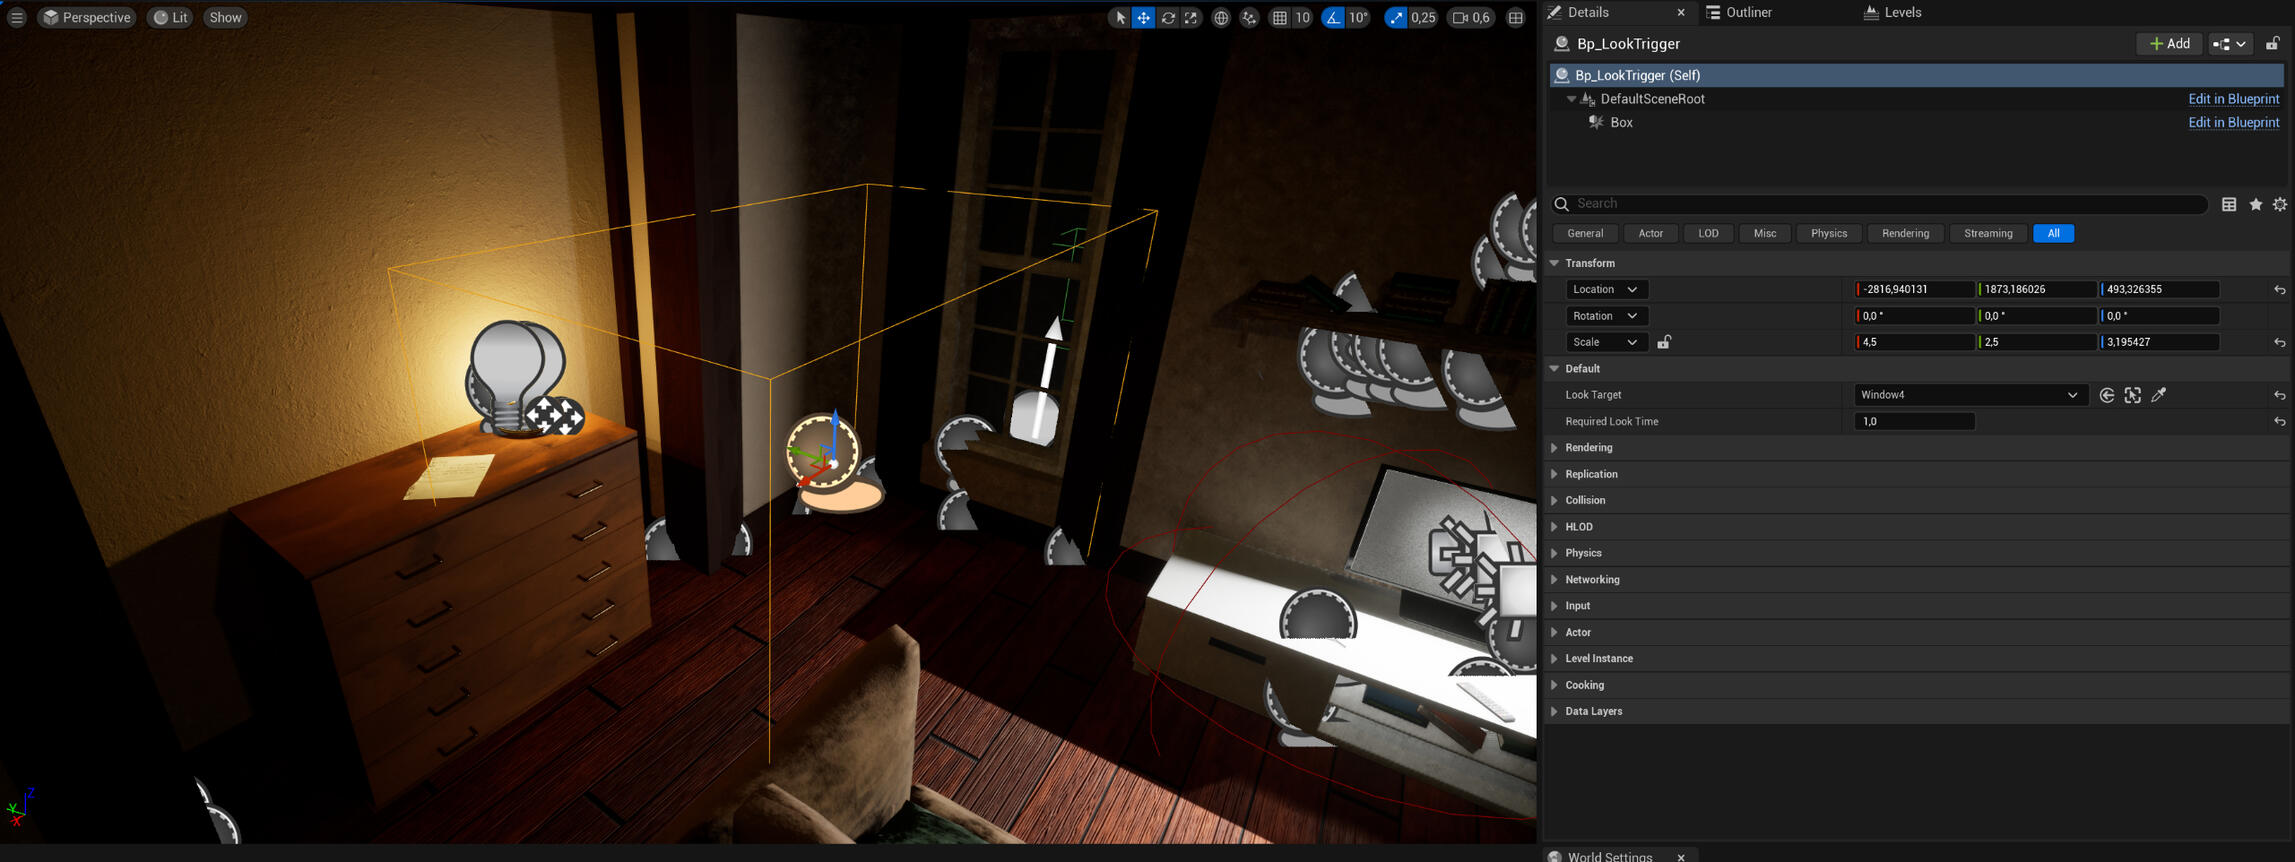Toggle the Scale lock ratio padlock
The image size is (2295, 862).
click(1664, 342)
